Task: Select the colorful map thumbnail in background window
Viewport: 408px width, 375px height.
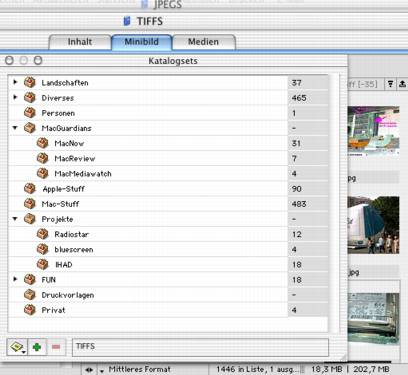Action: 373,131
